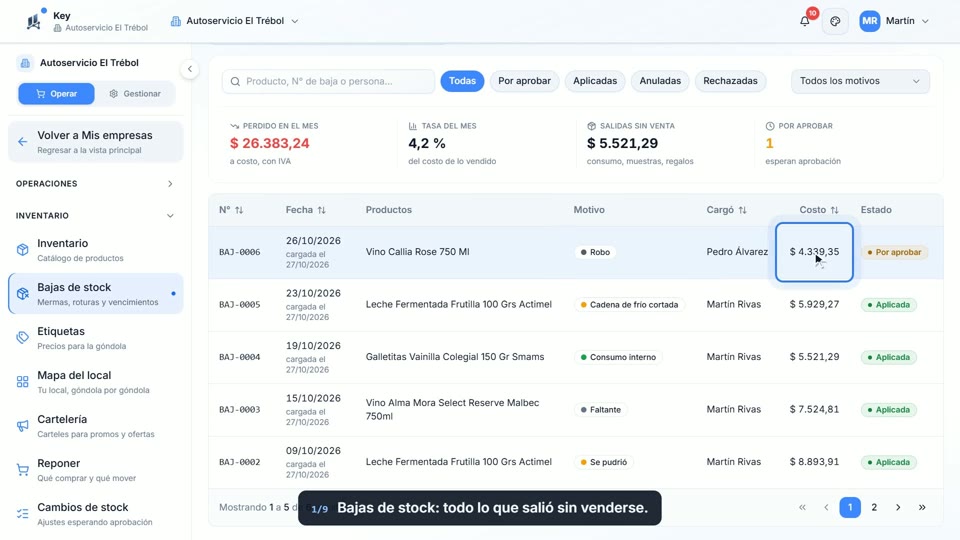Viewport: 960px width, 540px height.
Task: Filter by Anuladas
Action: (x=660, y=81)
